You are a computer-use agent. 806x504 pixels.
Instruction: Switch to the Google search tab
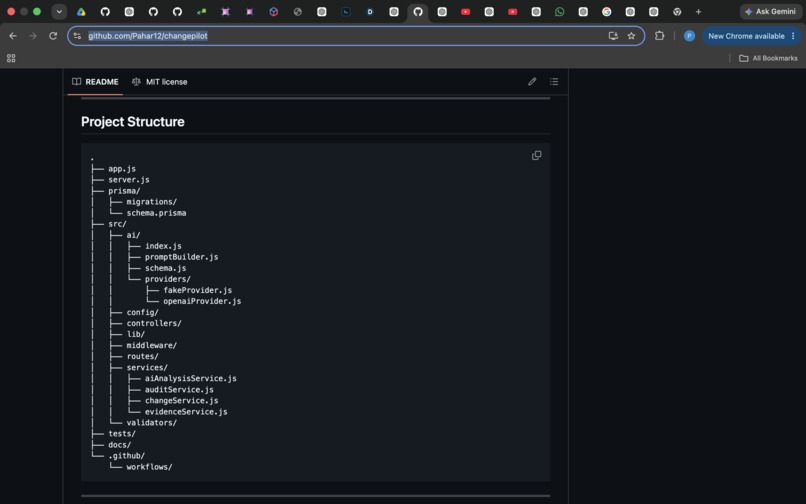click(607, 11)
